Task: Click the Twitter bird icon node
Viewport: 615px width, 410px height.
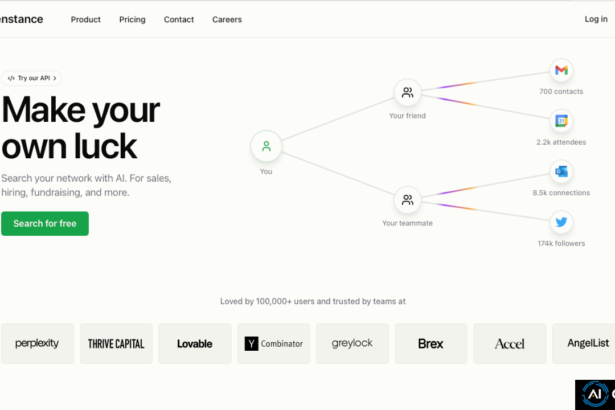Action: coord(561,222)
